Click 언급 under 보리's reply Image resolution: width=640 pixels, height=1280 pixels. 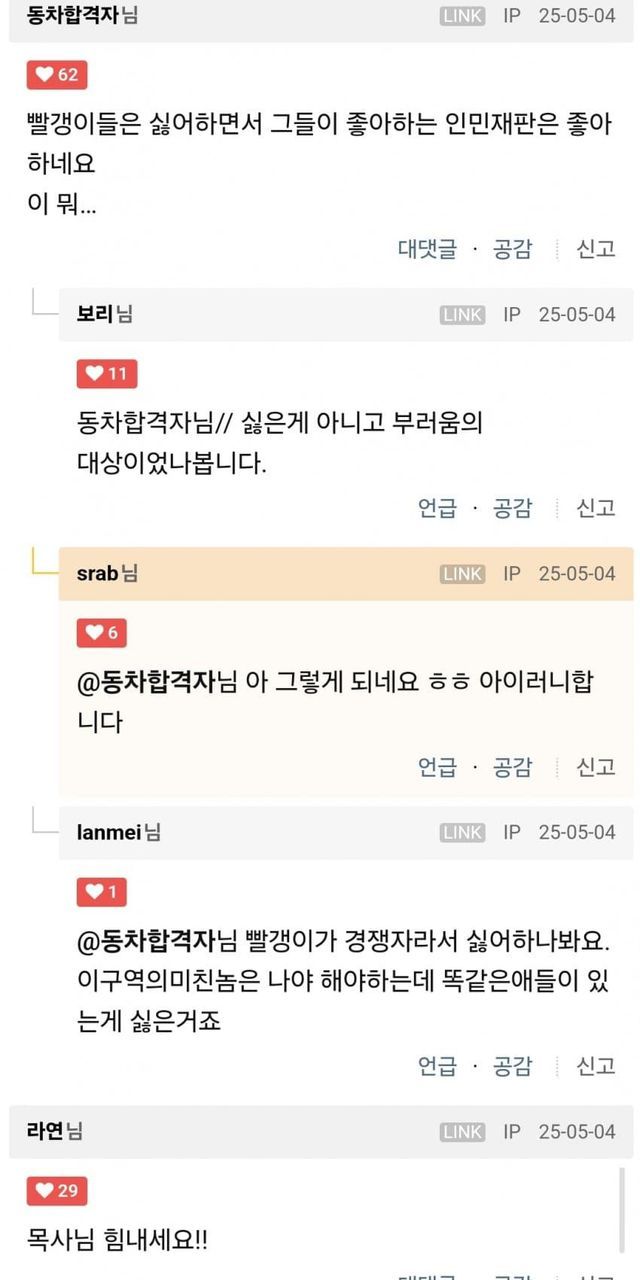click(x=437, y=508)
